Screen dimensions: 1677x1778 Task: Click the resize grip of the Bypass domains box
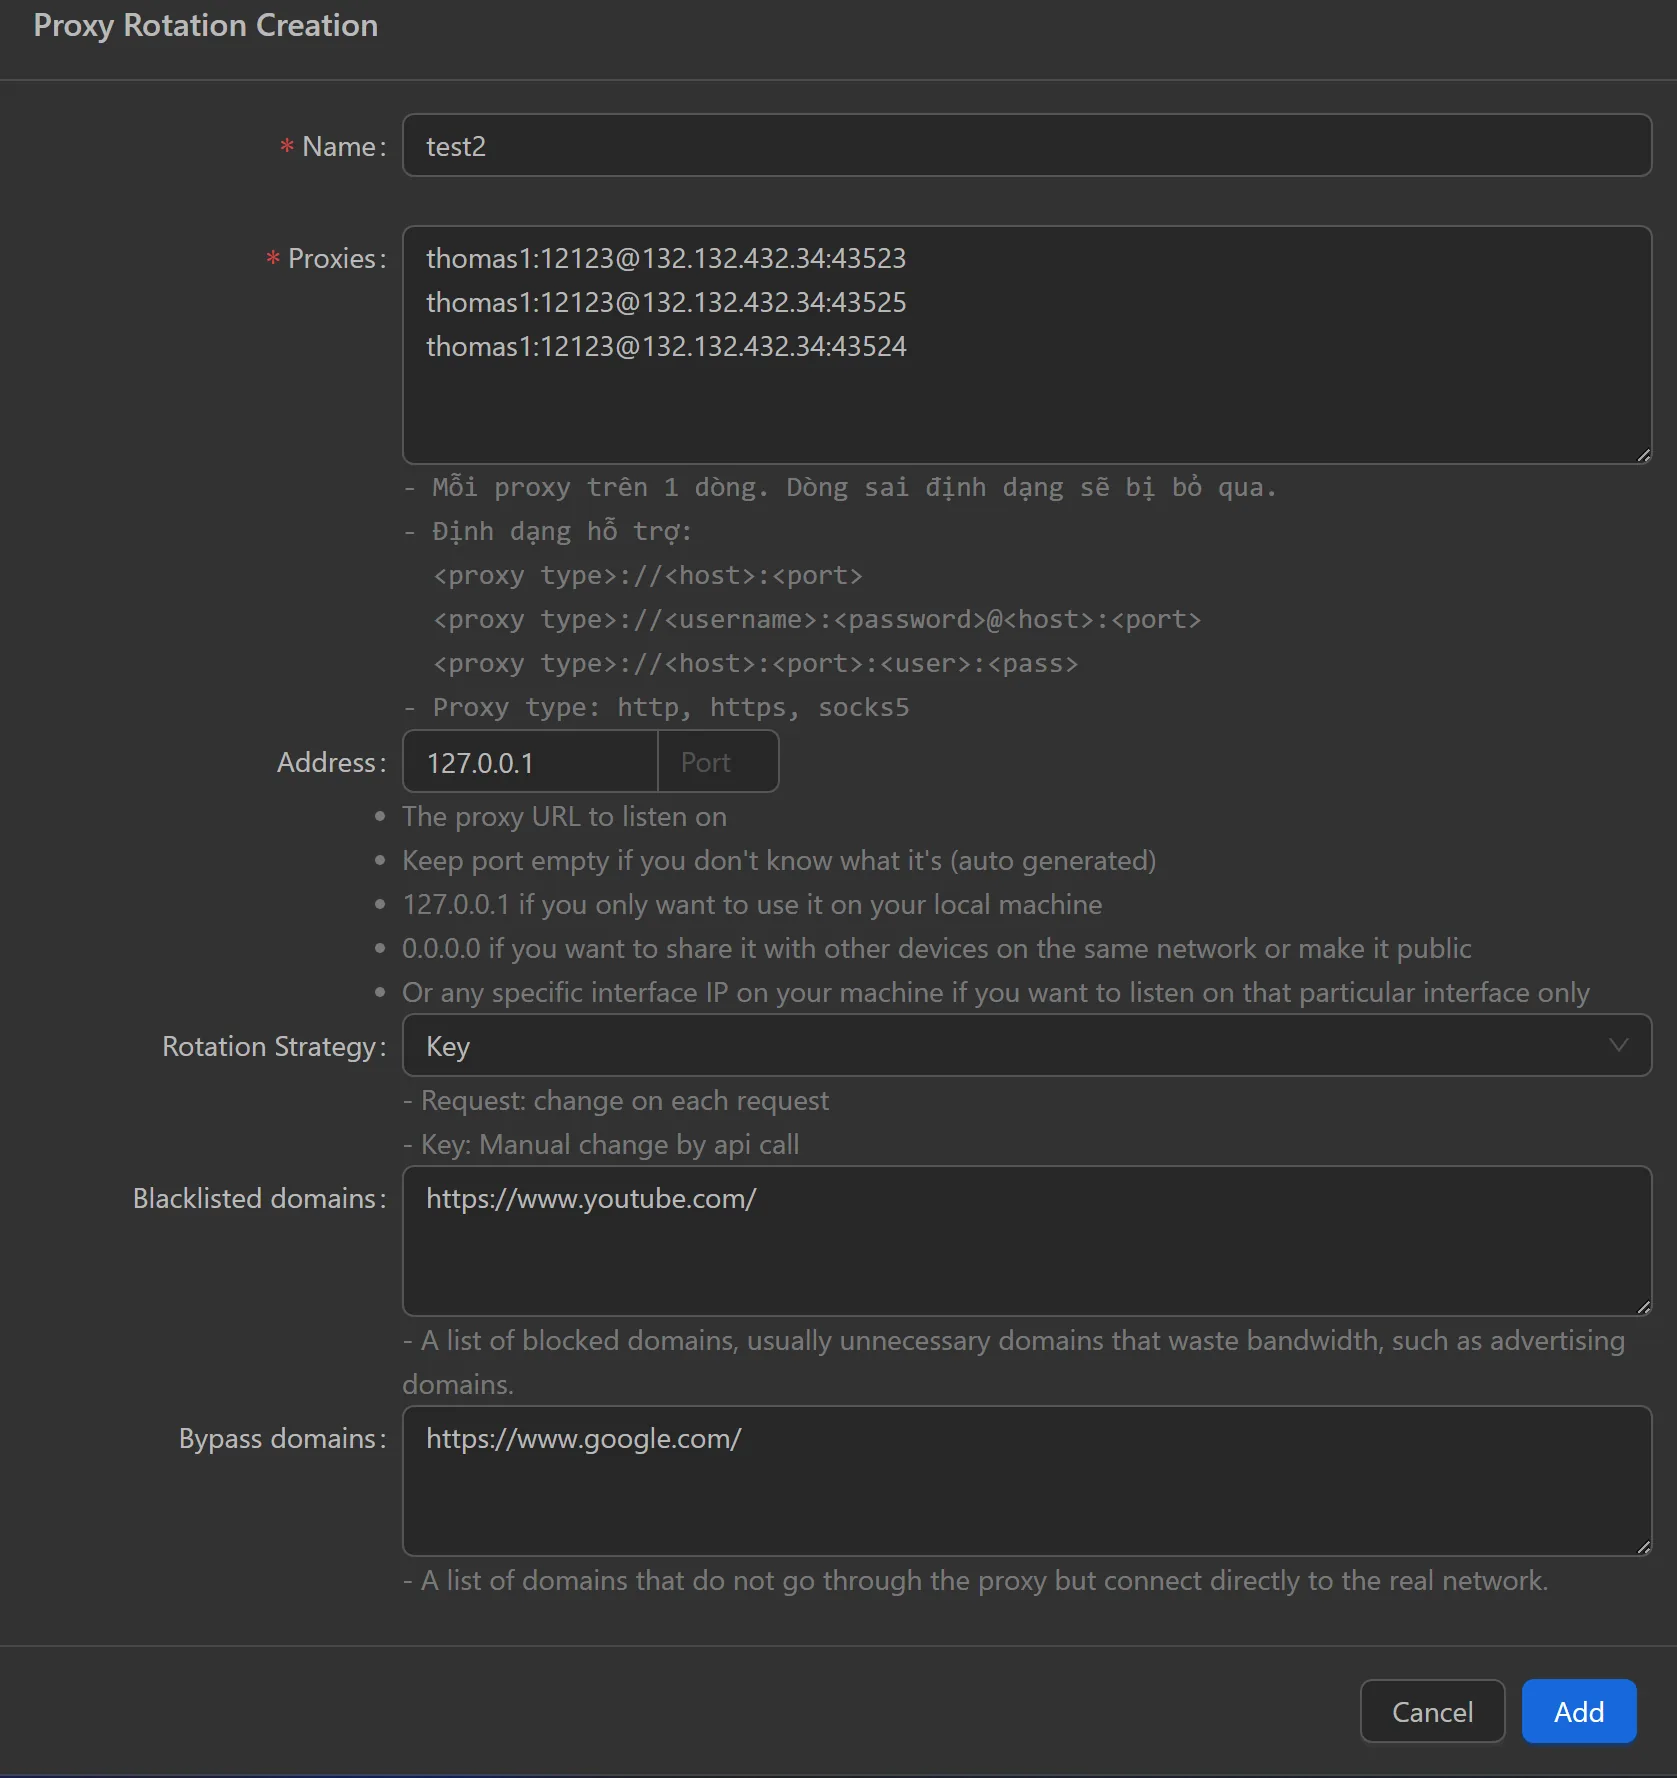tap(1643, 1548)
